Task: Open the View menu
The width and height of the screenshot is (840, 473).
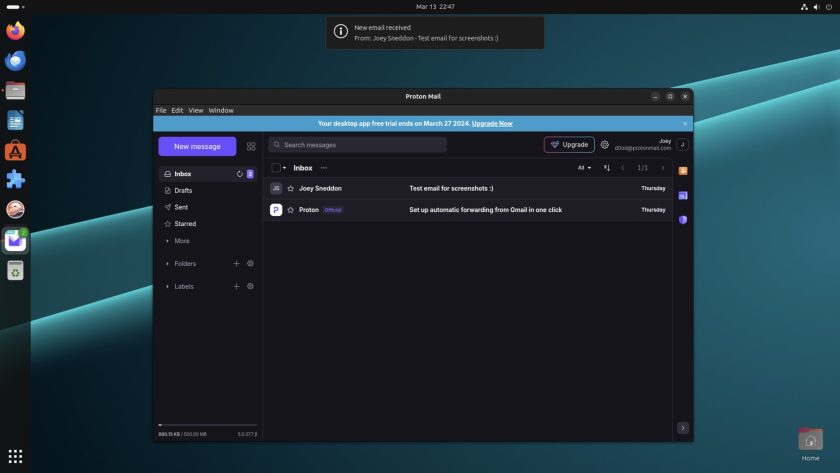Action: pos(196,110)
